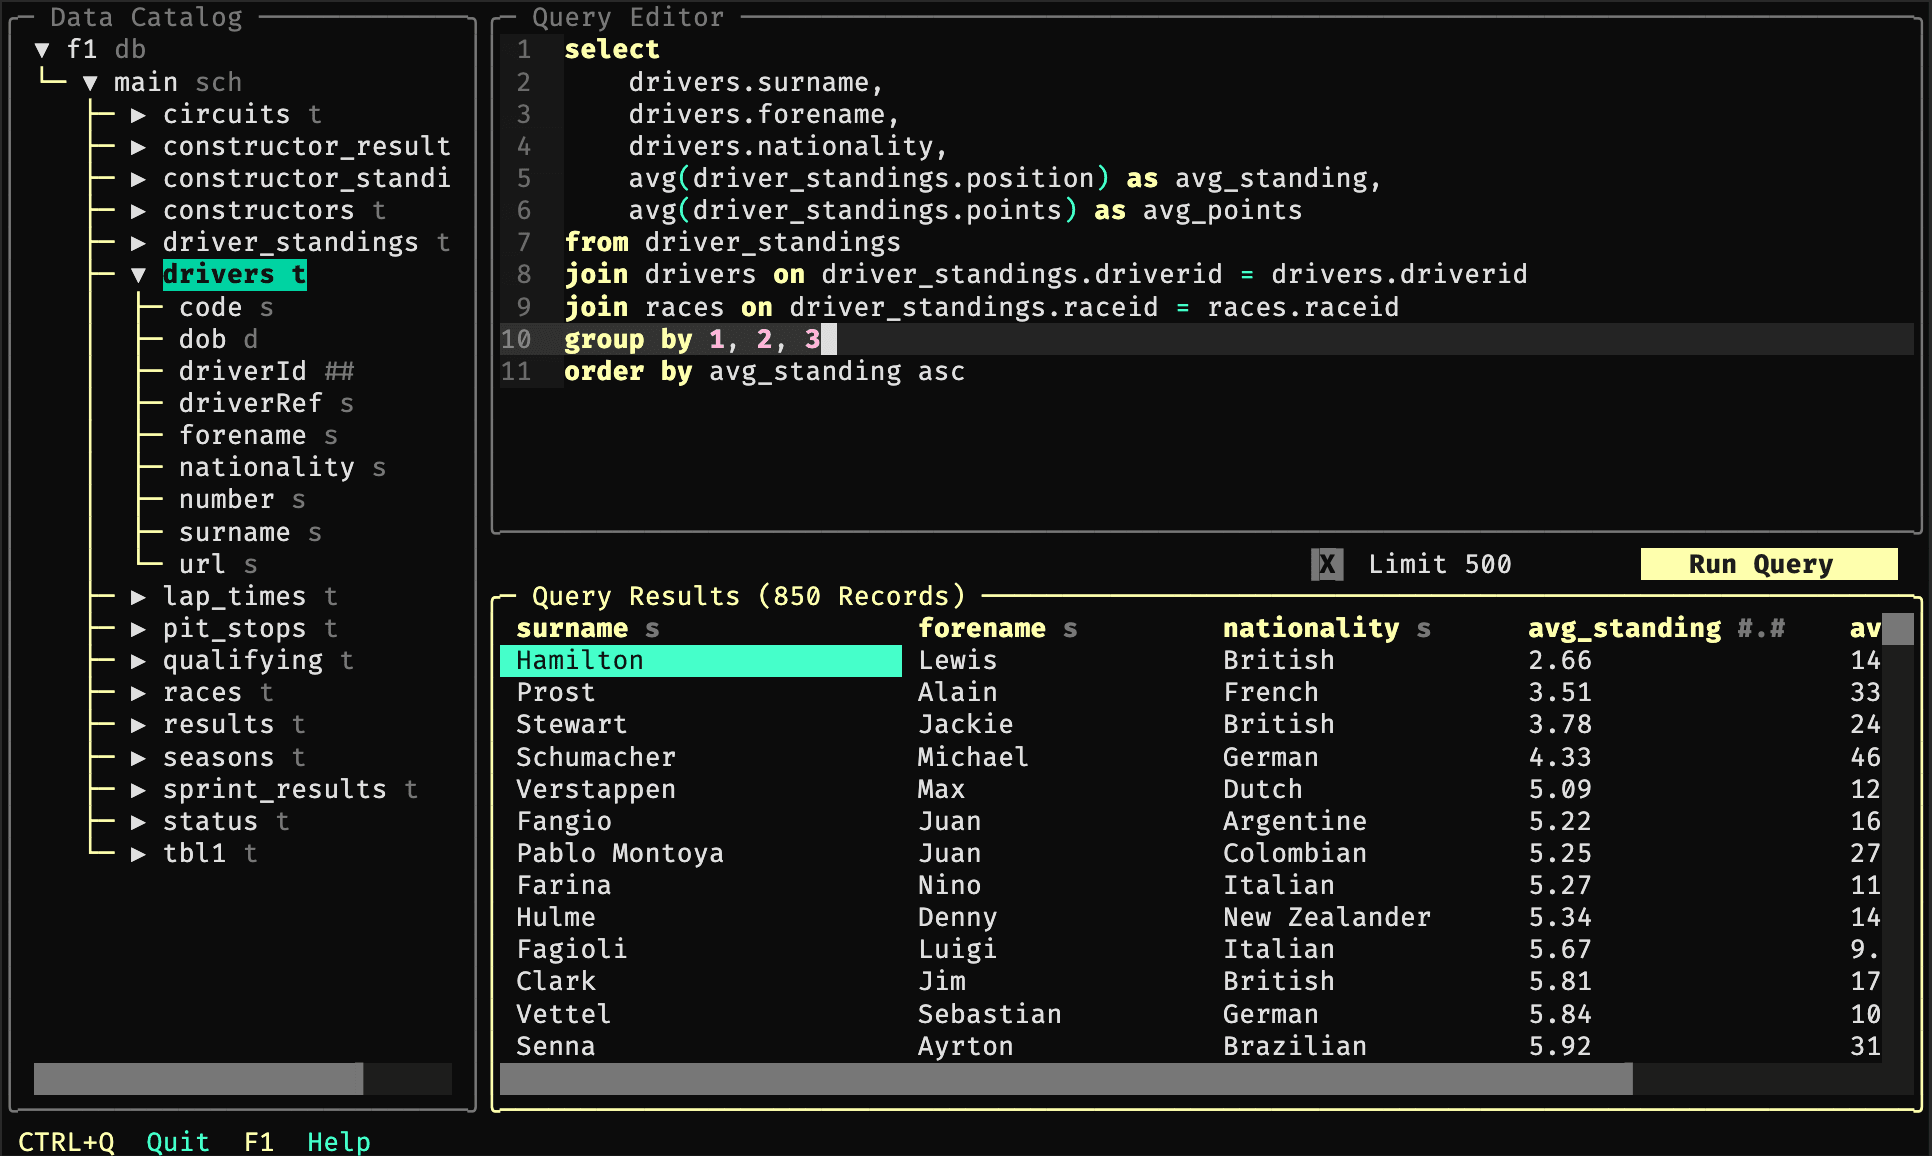
Task: Click the "##" integer icon beside driverId
Action: (339, 371)
